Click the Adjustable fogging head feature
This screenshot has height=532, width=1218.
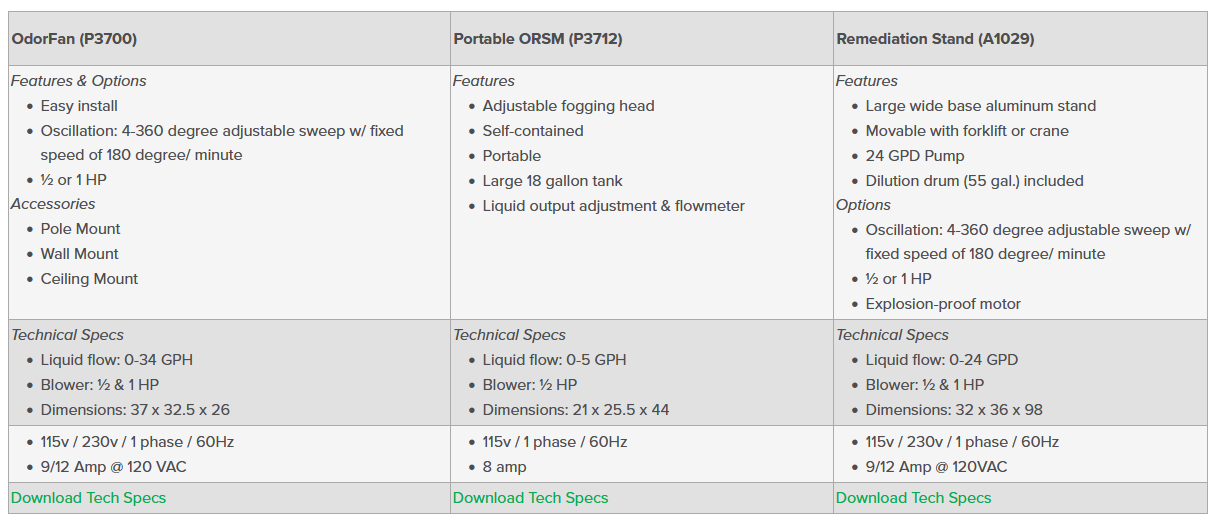coord(568,106)
